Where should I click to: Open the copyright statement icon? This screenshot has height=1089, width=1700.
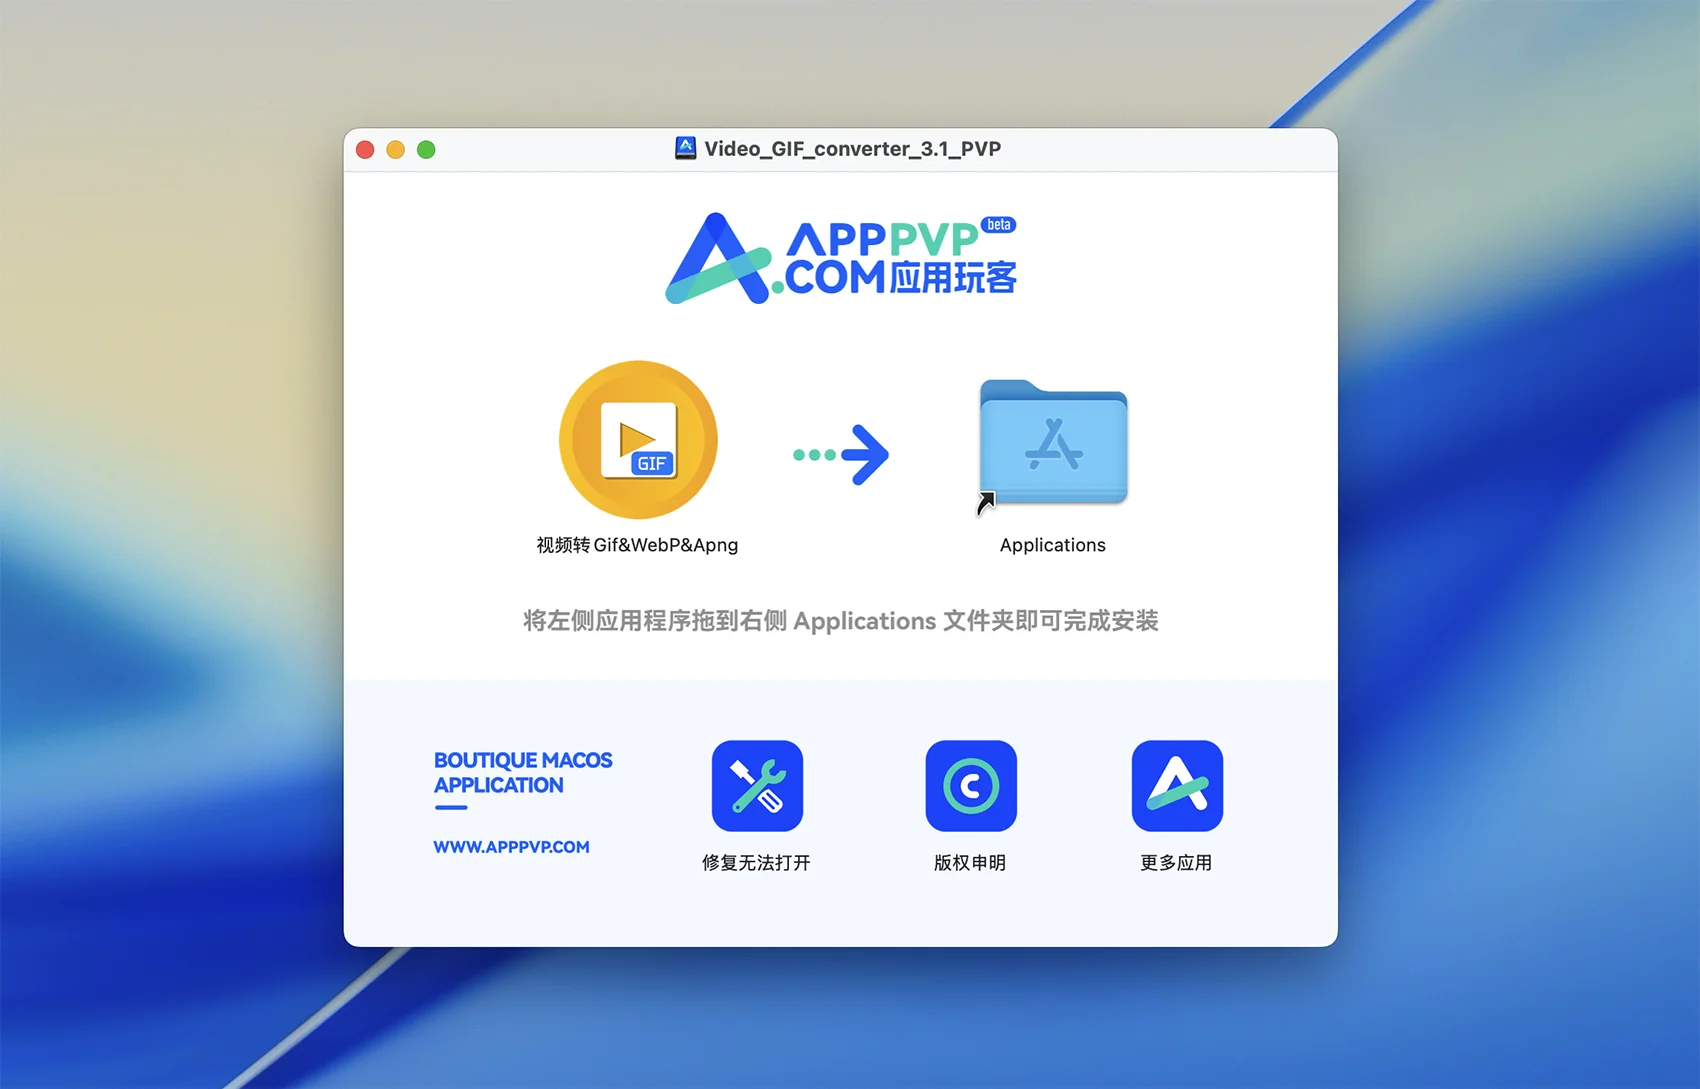(970, 786)
